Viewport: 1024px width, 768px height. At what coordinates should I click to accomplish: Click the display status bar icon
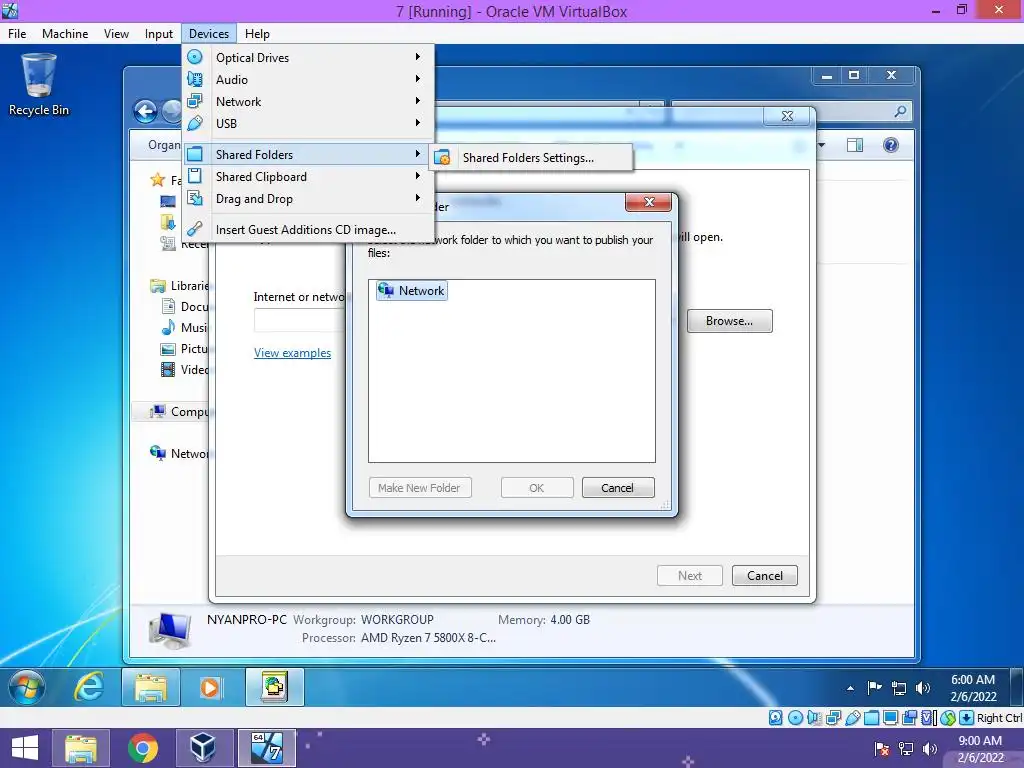pyautogui.click(x=890, y=718)
